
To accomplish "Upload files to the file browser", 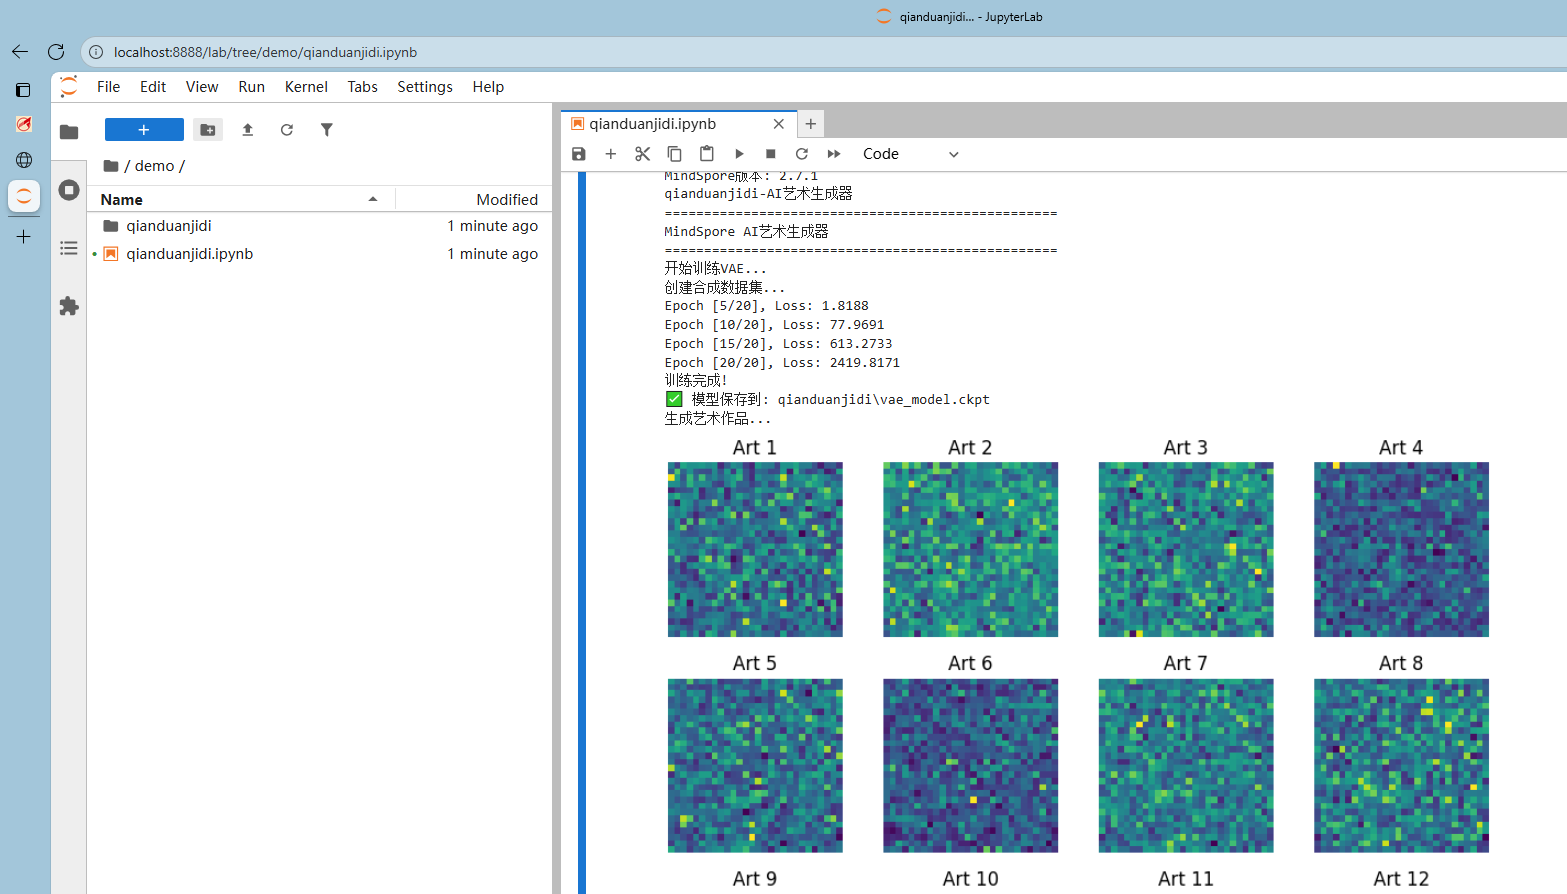I will (248, 130).
